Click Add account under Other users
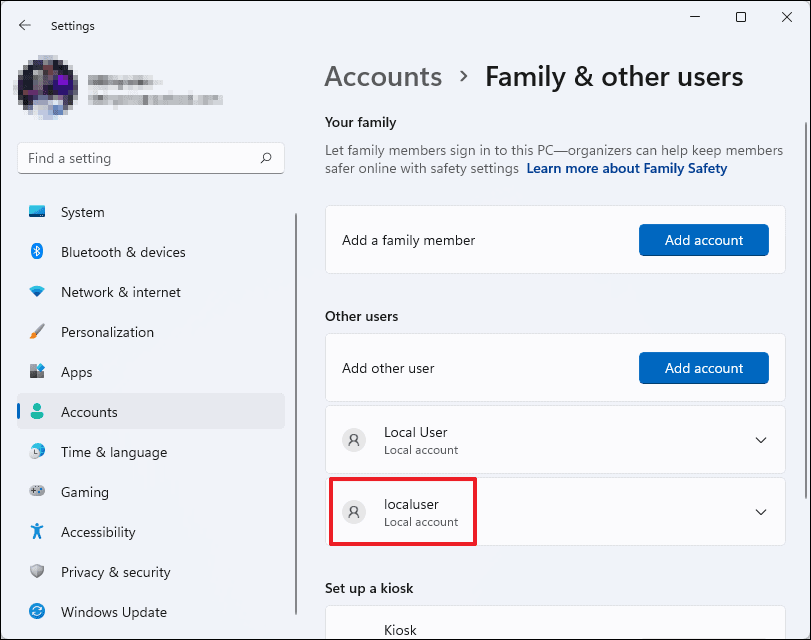811x640 pixels. coord(703,368)
